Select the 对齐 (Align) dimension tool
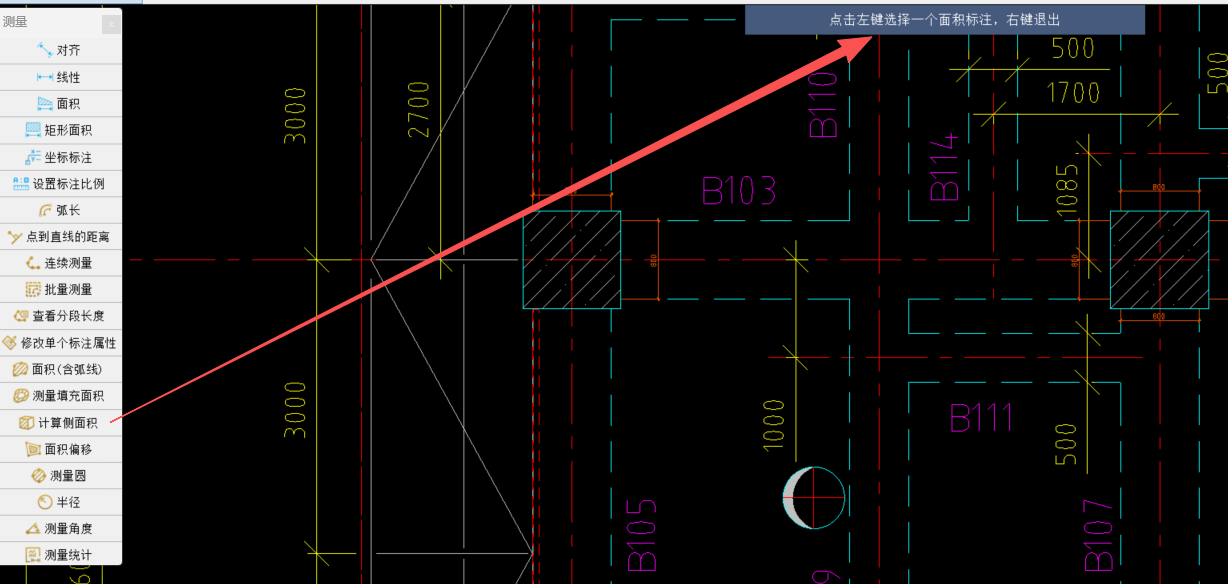Viewport: 1228px width, 584px height. click(x=60, y=50)
